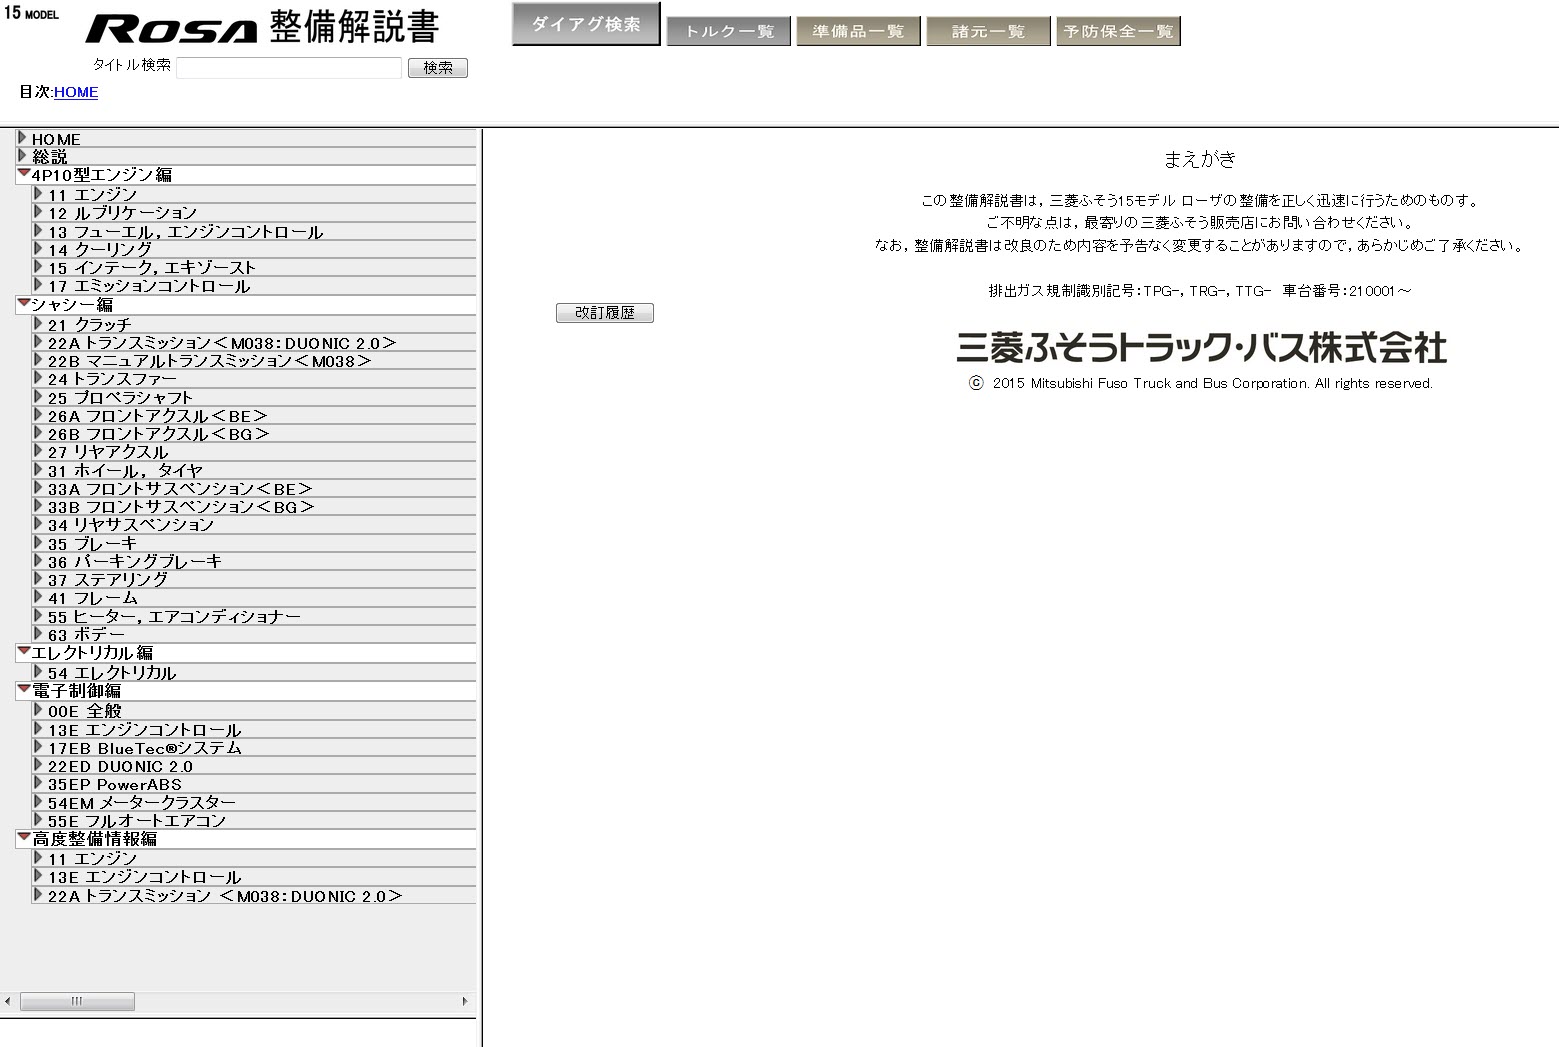Collapse the 高度整備情報編 section
Screen dimensions: 1559x1047
24,837
